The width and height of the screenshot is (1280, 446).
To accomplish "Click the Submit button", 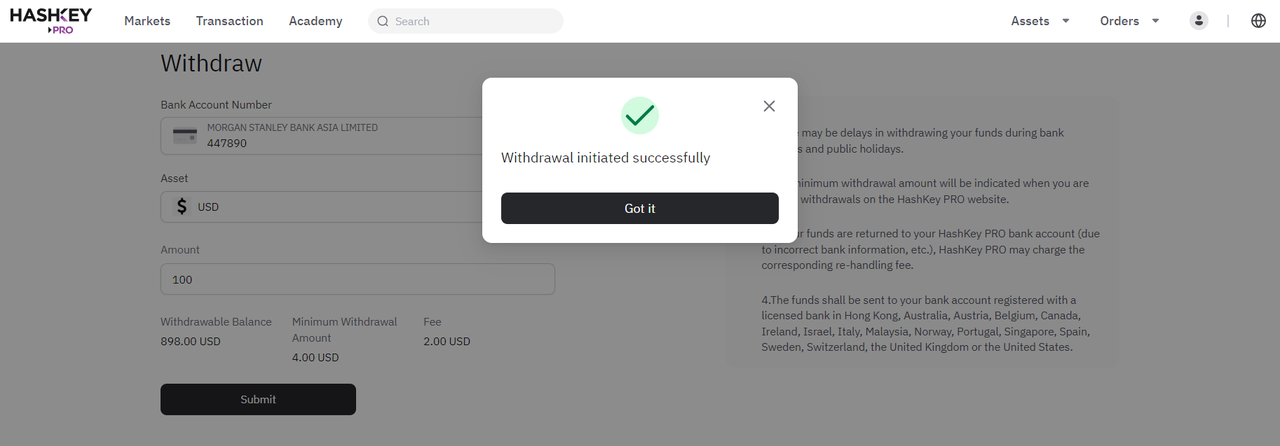I will (x=258, y=399).
